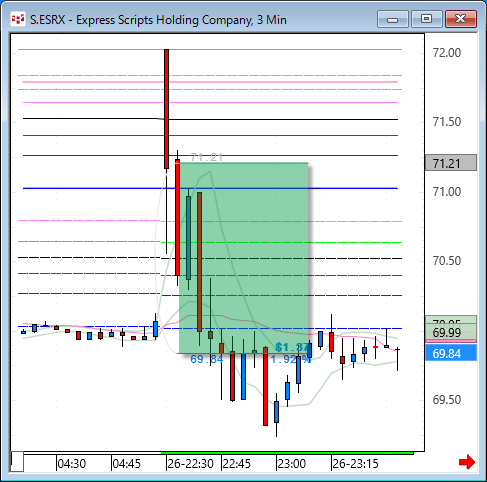Click the 26-22:30 time axis label

[x=190, y=464]
